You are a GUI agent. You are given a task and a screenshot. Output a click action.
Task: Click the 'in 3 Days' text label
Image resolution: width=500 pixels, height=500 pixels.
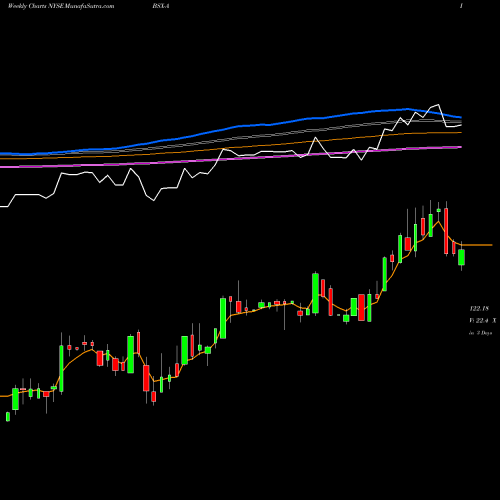tap(480, 333)
